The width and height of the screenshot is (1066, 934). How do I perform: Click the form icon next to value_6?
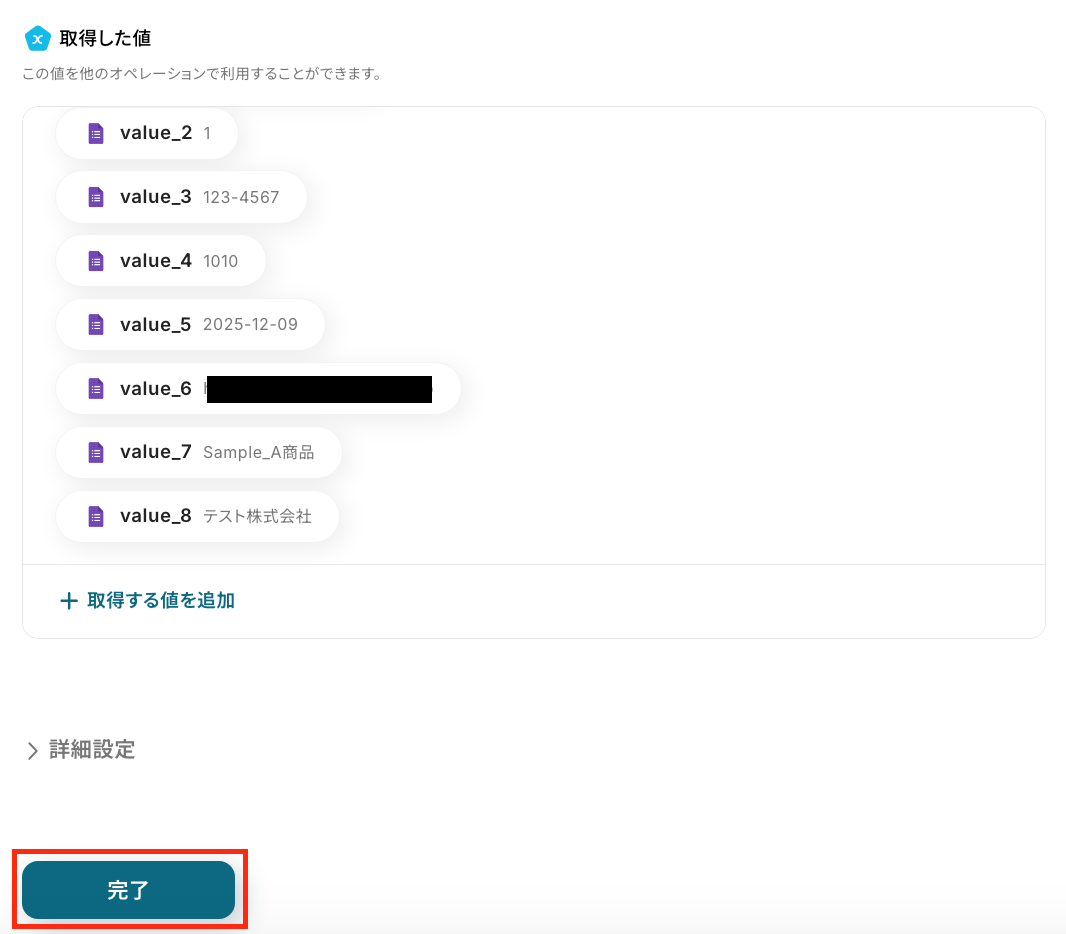pyautogui.click(x=96, y=389)
